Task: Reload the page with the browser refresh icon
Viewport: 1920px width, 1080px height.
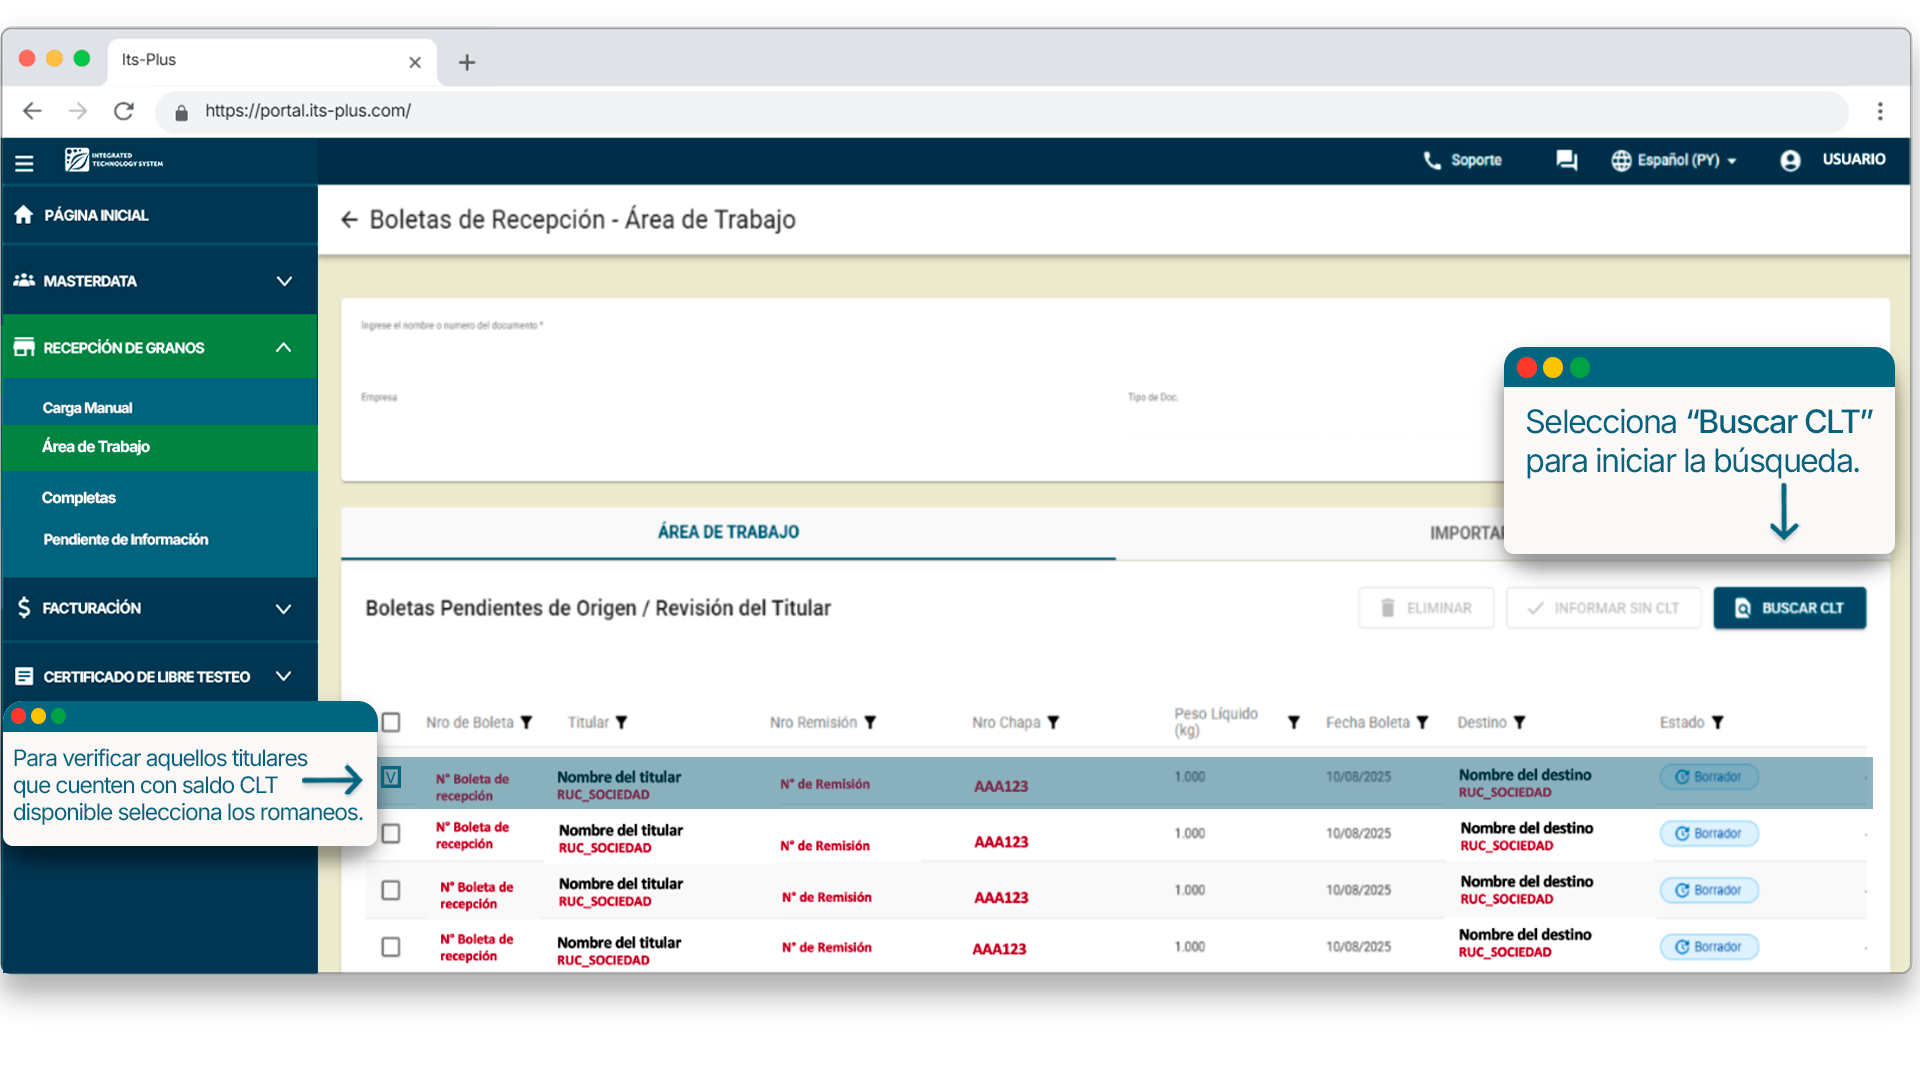Action: pyautogui.click(x=124, y=111)
